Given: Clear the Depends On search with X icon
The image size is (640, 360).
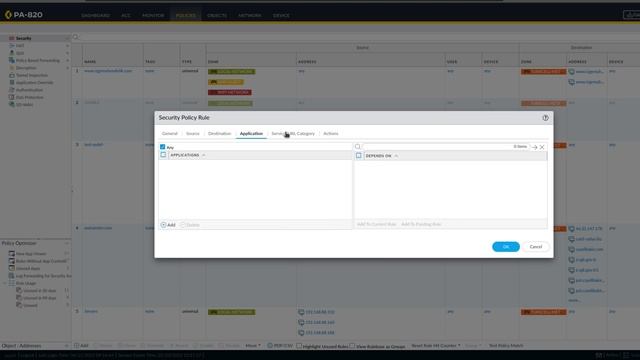Looking at the screenshot, I should 542,147.
